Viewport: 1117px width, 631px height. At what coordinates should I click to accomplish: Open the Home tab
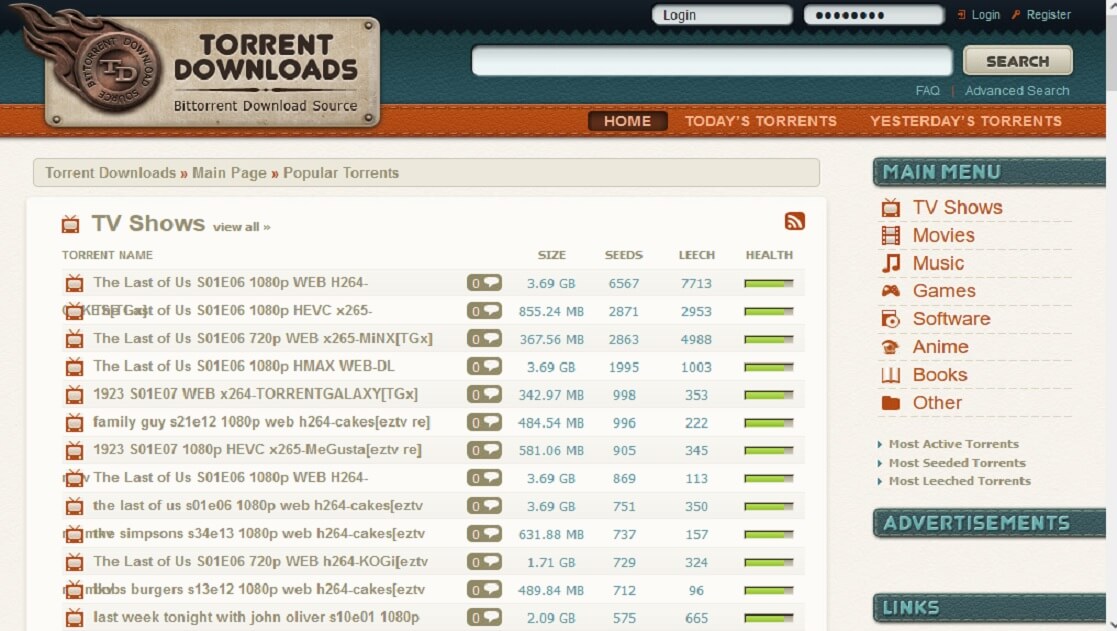[x=627, y=121]
